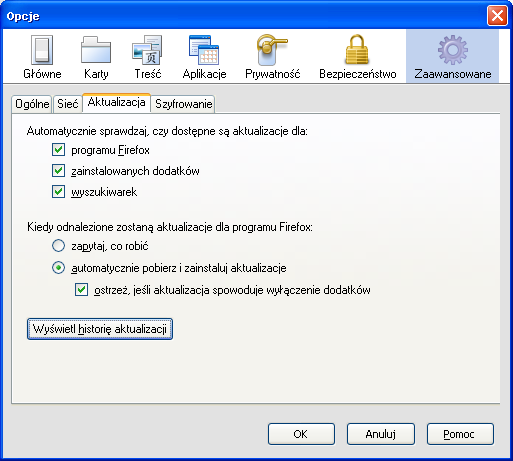Open the Szyfrowanie tab
Image resolution: width=513 pixels, height=461 pixels.
click(183, 104)
